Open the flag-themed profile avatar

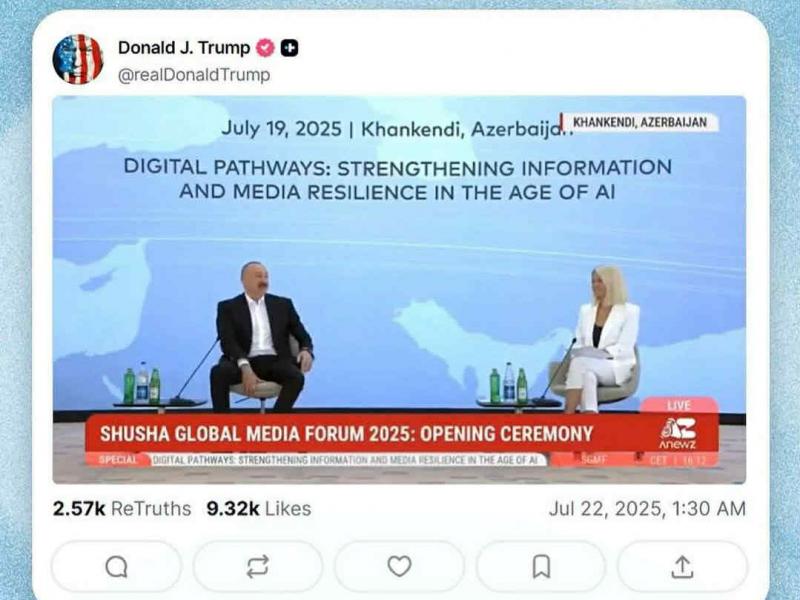pyautogui.click(x=78, y=59)
